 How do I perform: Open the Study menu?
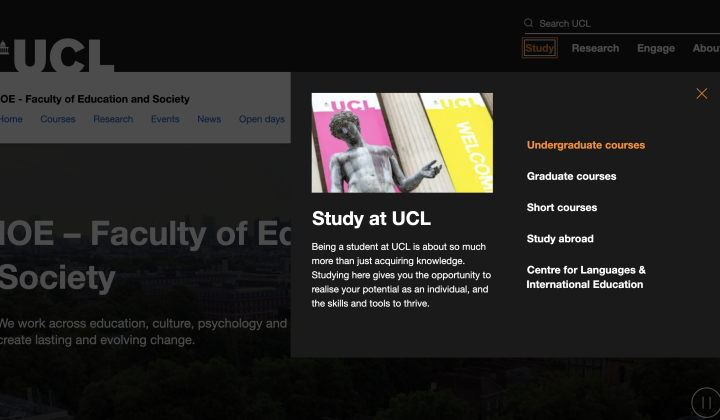coord(540,48)
